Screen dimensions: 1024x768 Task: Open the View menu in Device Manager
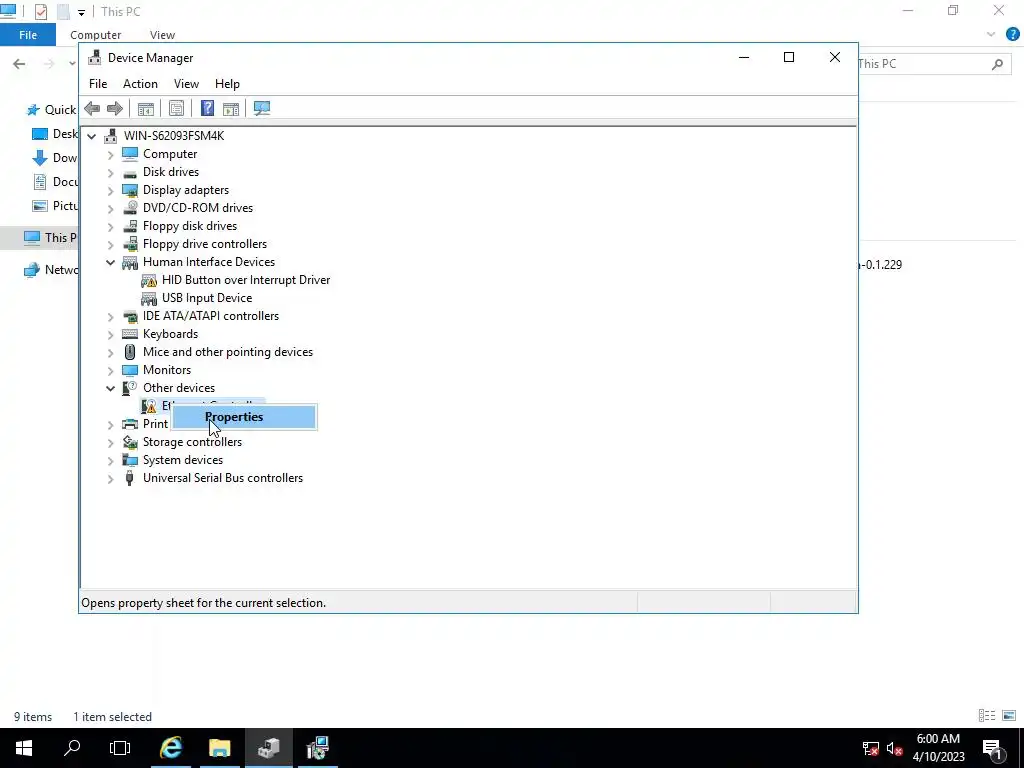pos(186,84)
